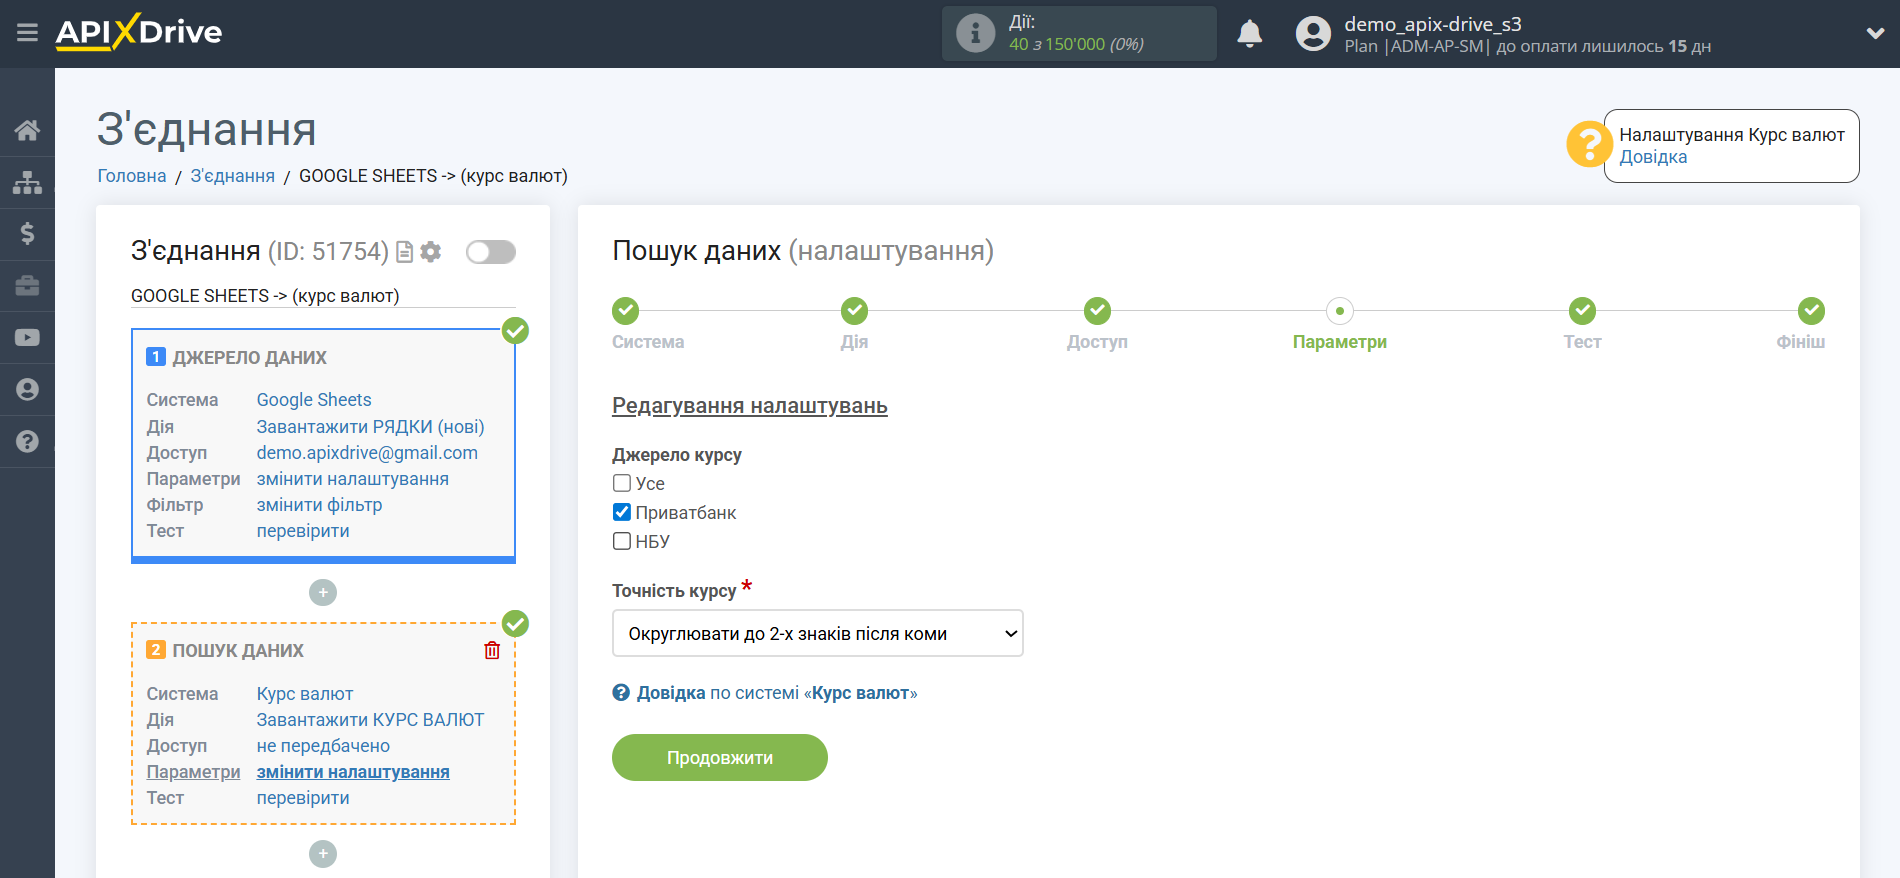Uncheck the Приватбанк checkbox

point(622,512)
